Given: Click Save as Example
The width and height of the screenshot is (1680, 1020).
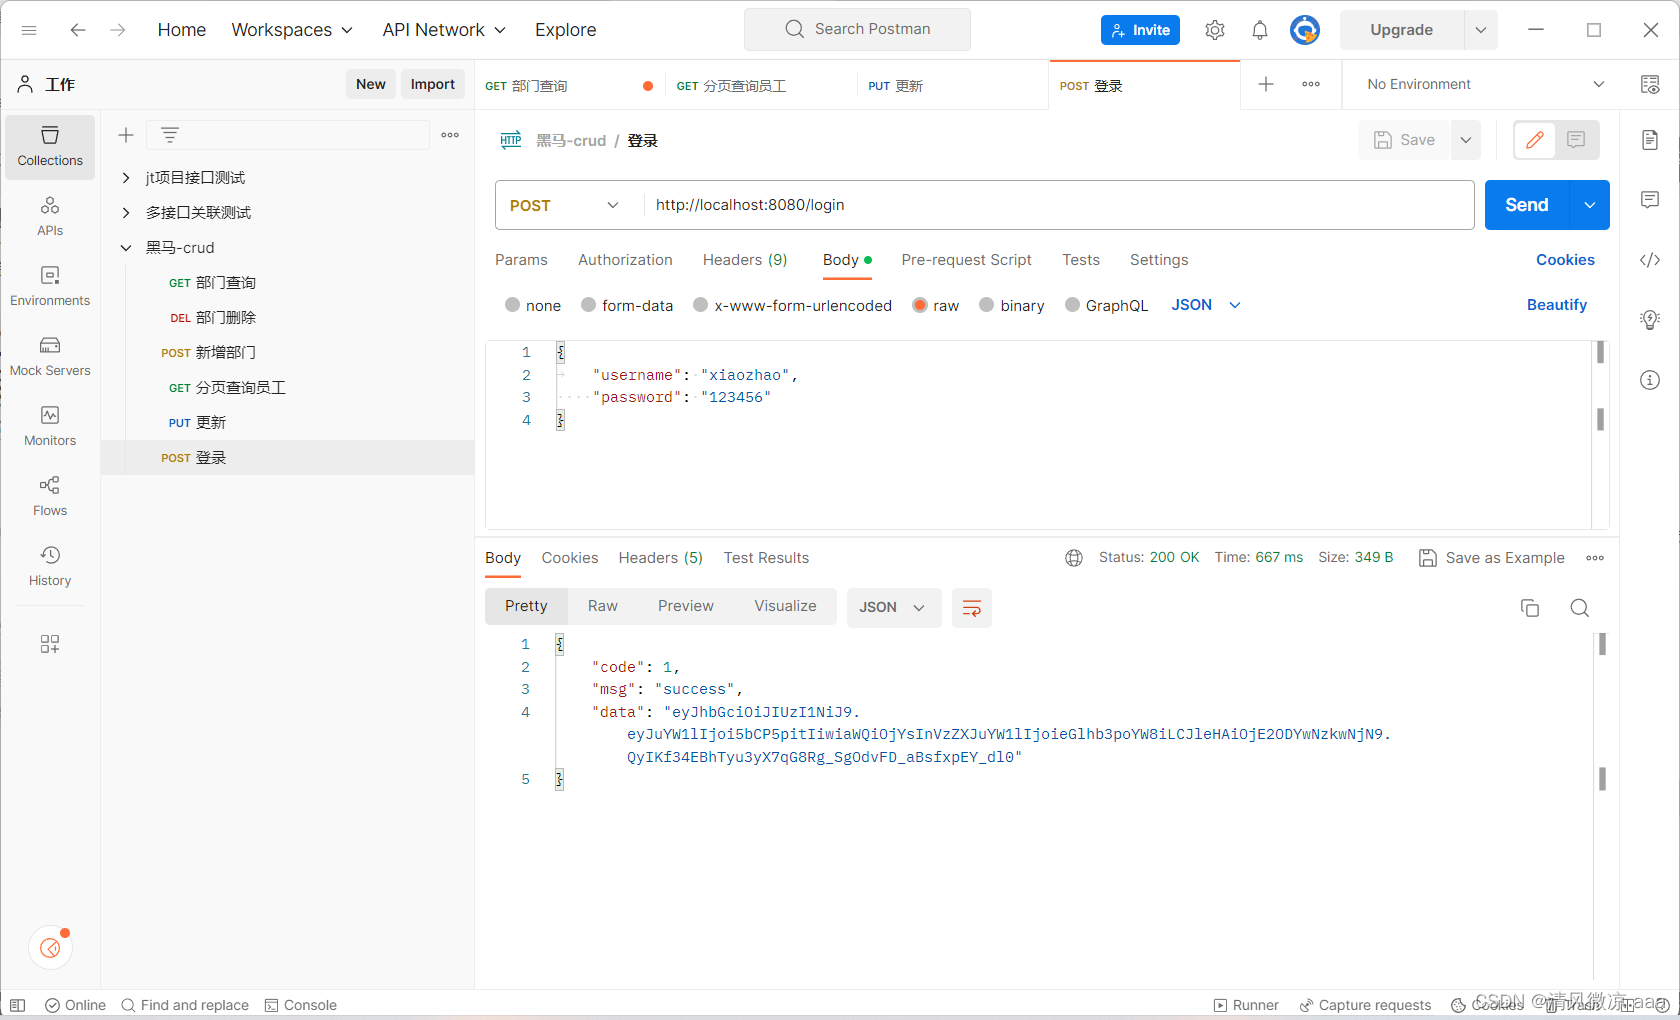Looking at the screenshot, I should 1492,558.
